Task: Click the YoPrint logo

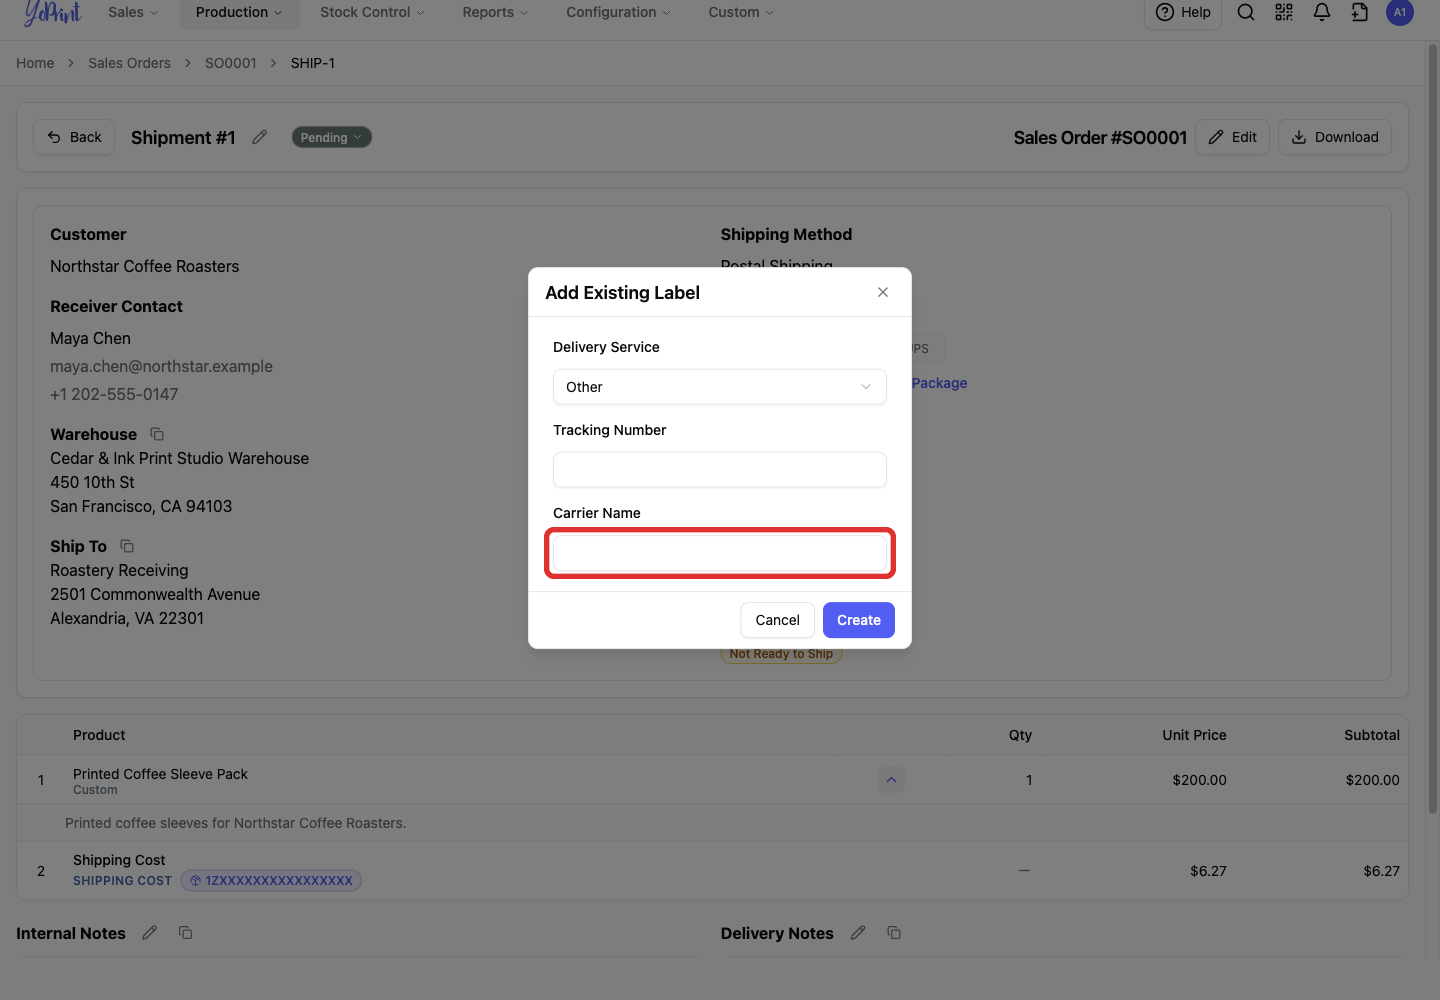Action: pyautogui.click(x=52, y=12)
